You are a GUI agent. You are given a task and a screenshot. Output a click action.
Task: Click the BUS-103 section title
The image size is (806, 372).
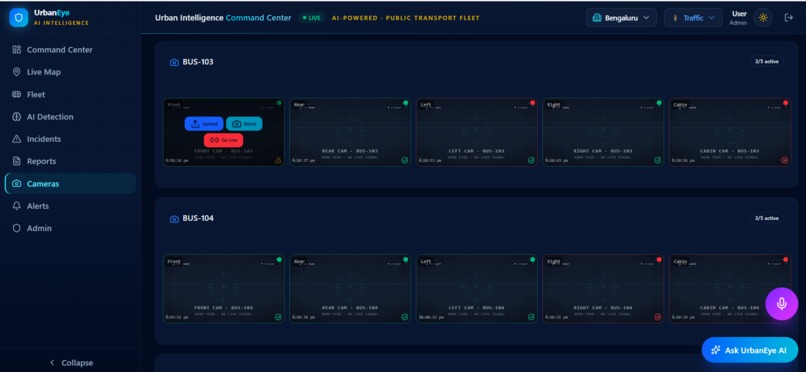click(x=198, y=62)
